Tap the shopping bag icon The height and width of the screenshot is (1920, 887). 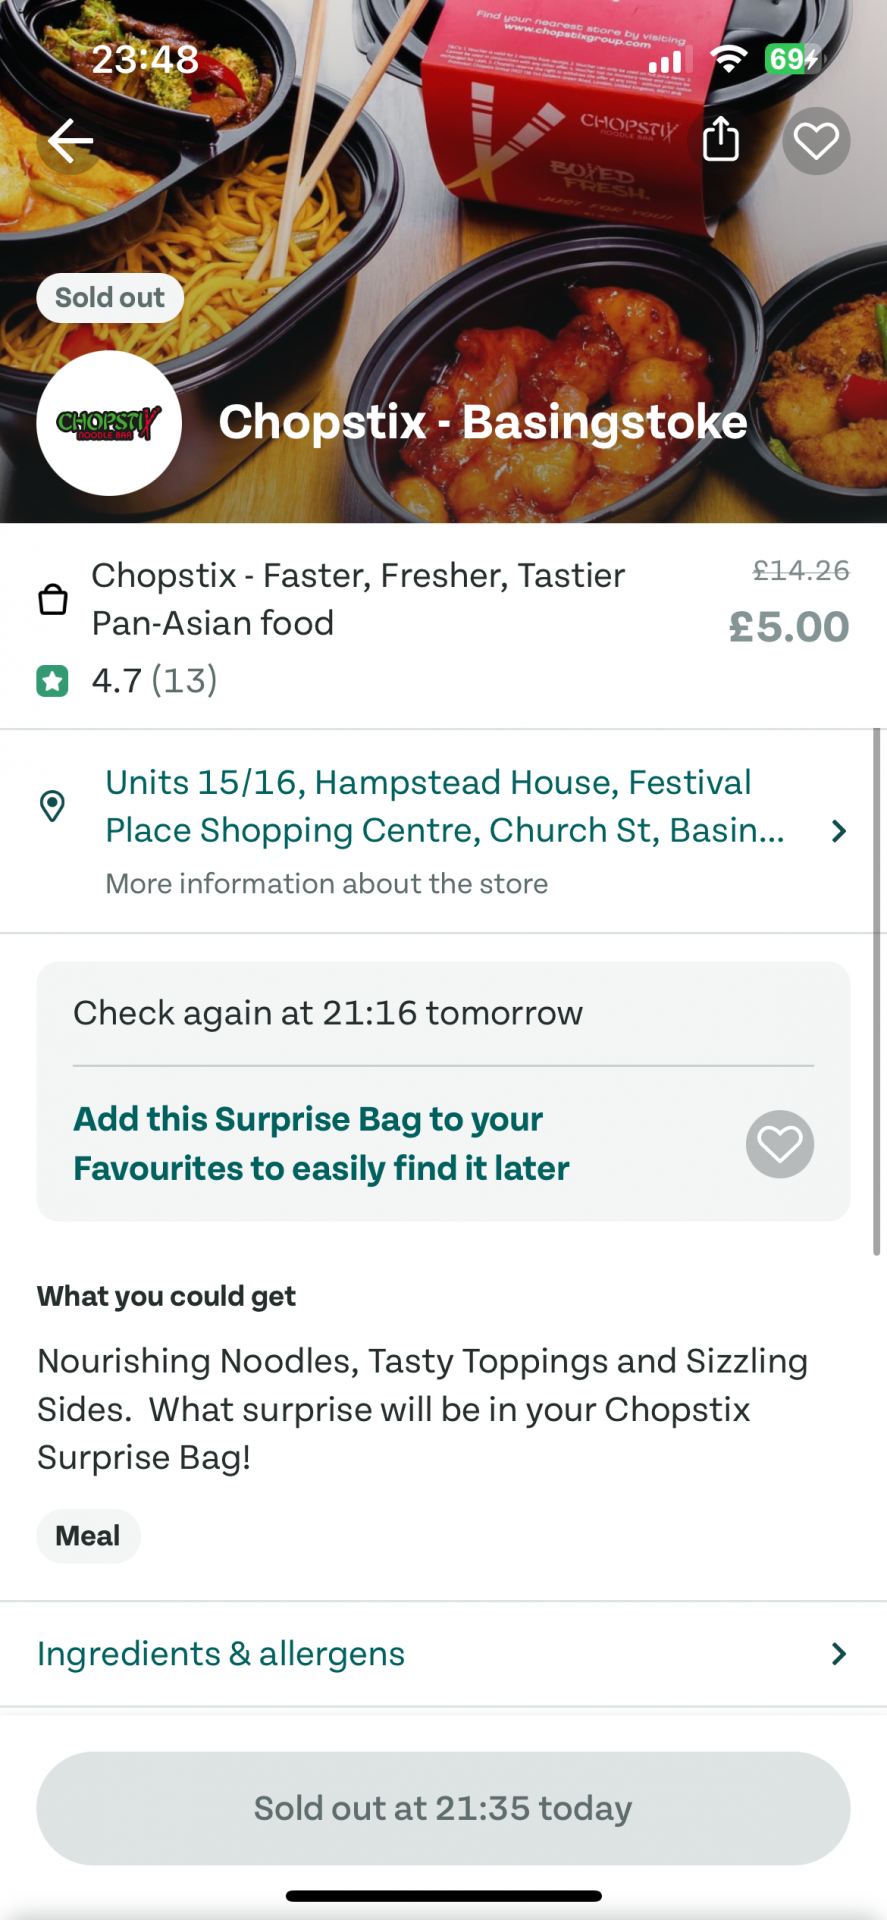coord(52,599)
